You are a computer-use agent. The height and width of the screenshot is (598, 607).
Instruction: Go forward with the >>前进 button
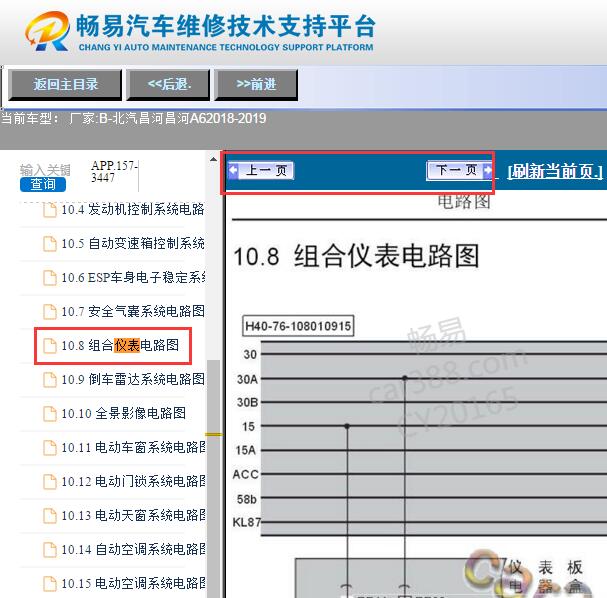click(256, 85)
